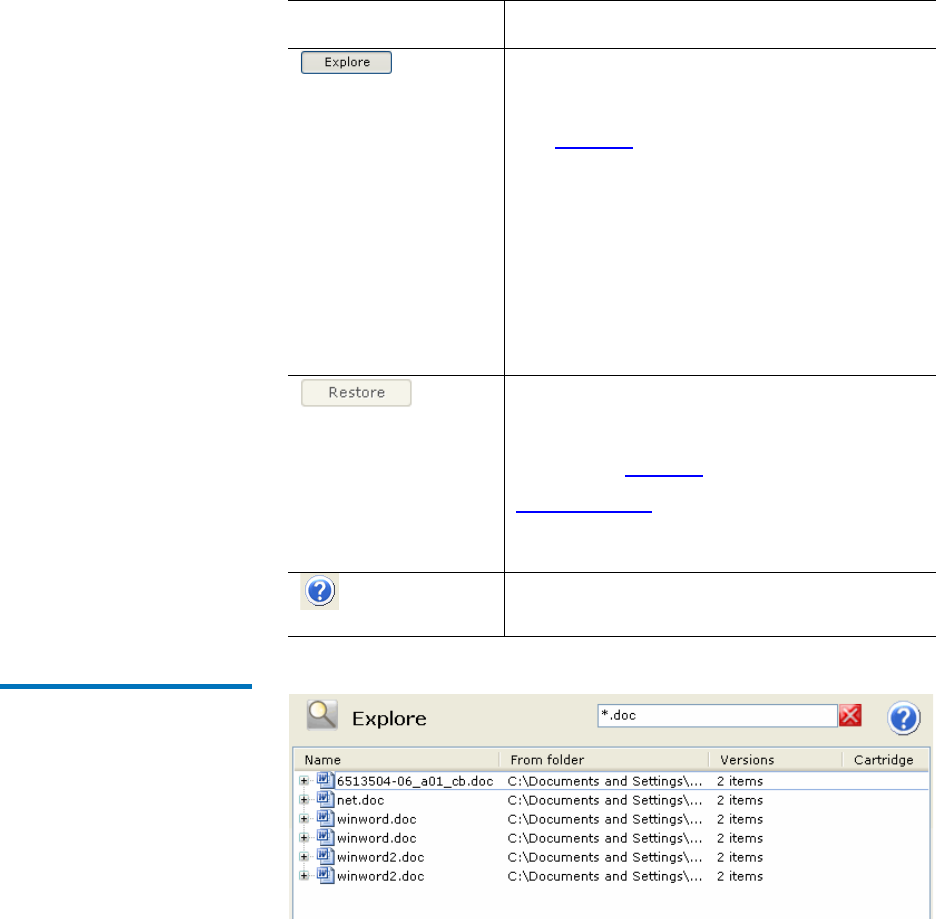This screenshot has width=936, height=919.
Task: Expand the second winword.doc entry
Action: (304, 838)
